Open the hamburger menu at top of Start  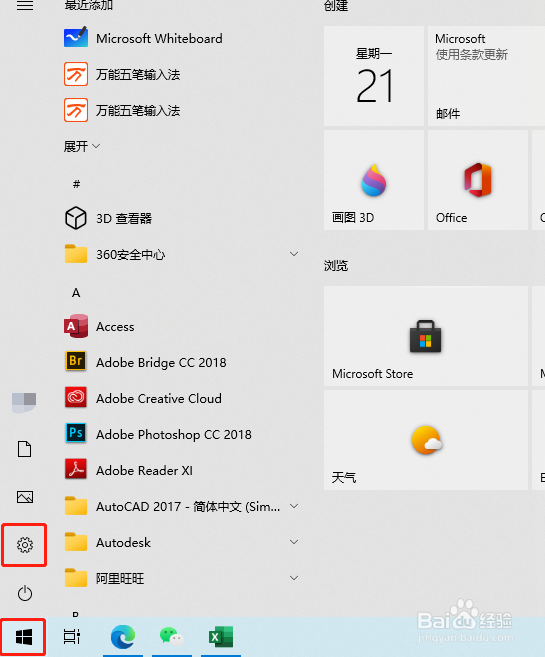point(25,6)
